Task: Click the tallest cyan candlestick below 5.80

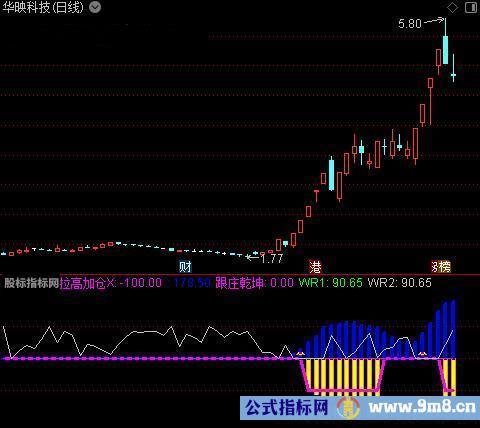Action: point(445,50)
